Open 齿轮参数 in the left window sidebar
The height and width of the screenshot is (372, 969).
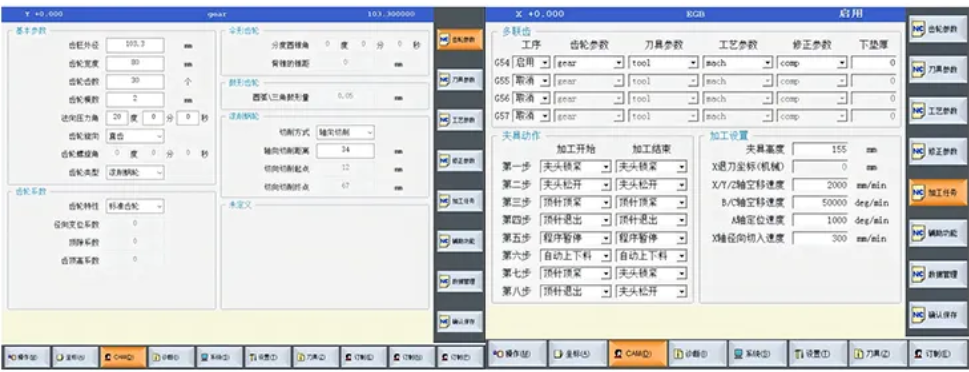460,40
